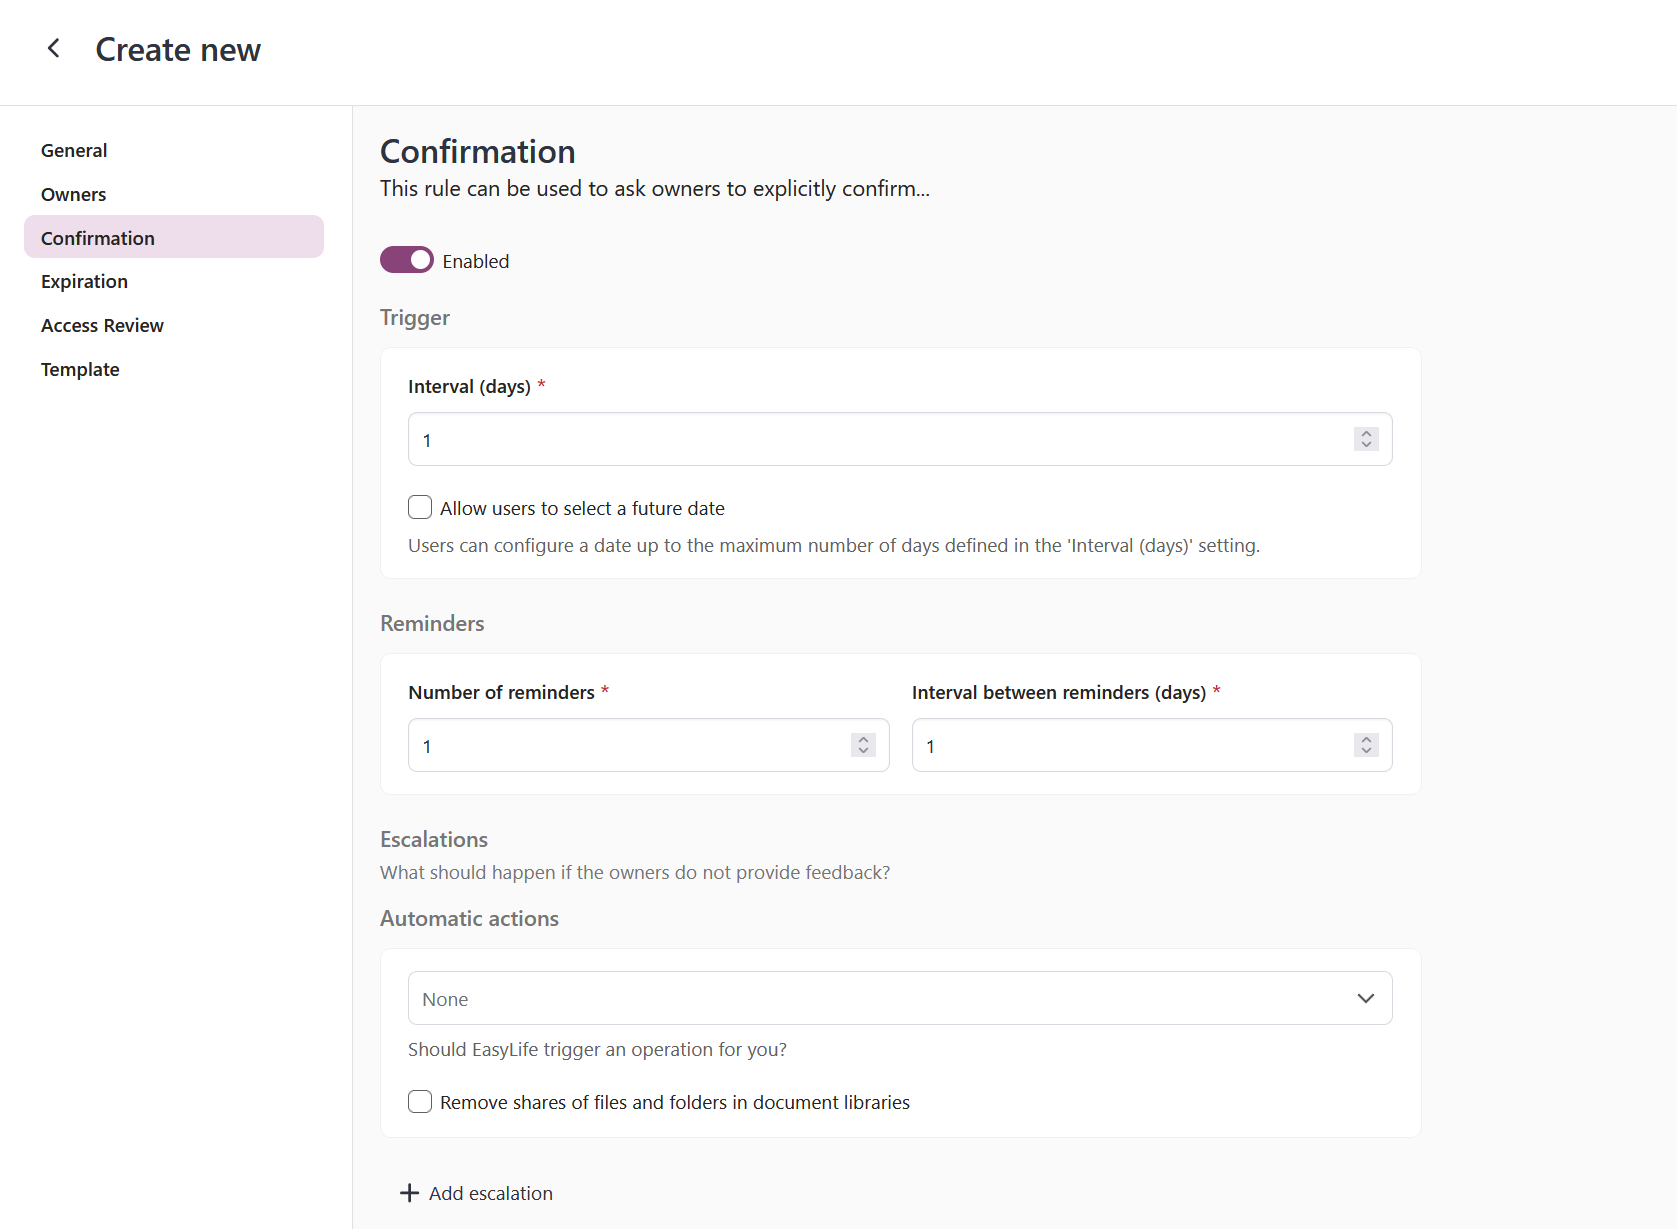Open the Access Review section
1677x1229 pixels.
click(x=102, y=325)
